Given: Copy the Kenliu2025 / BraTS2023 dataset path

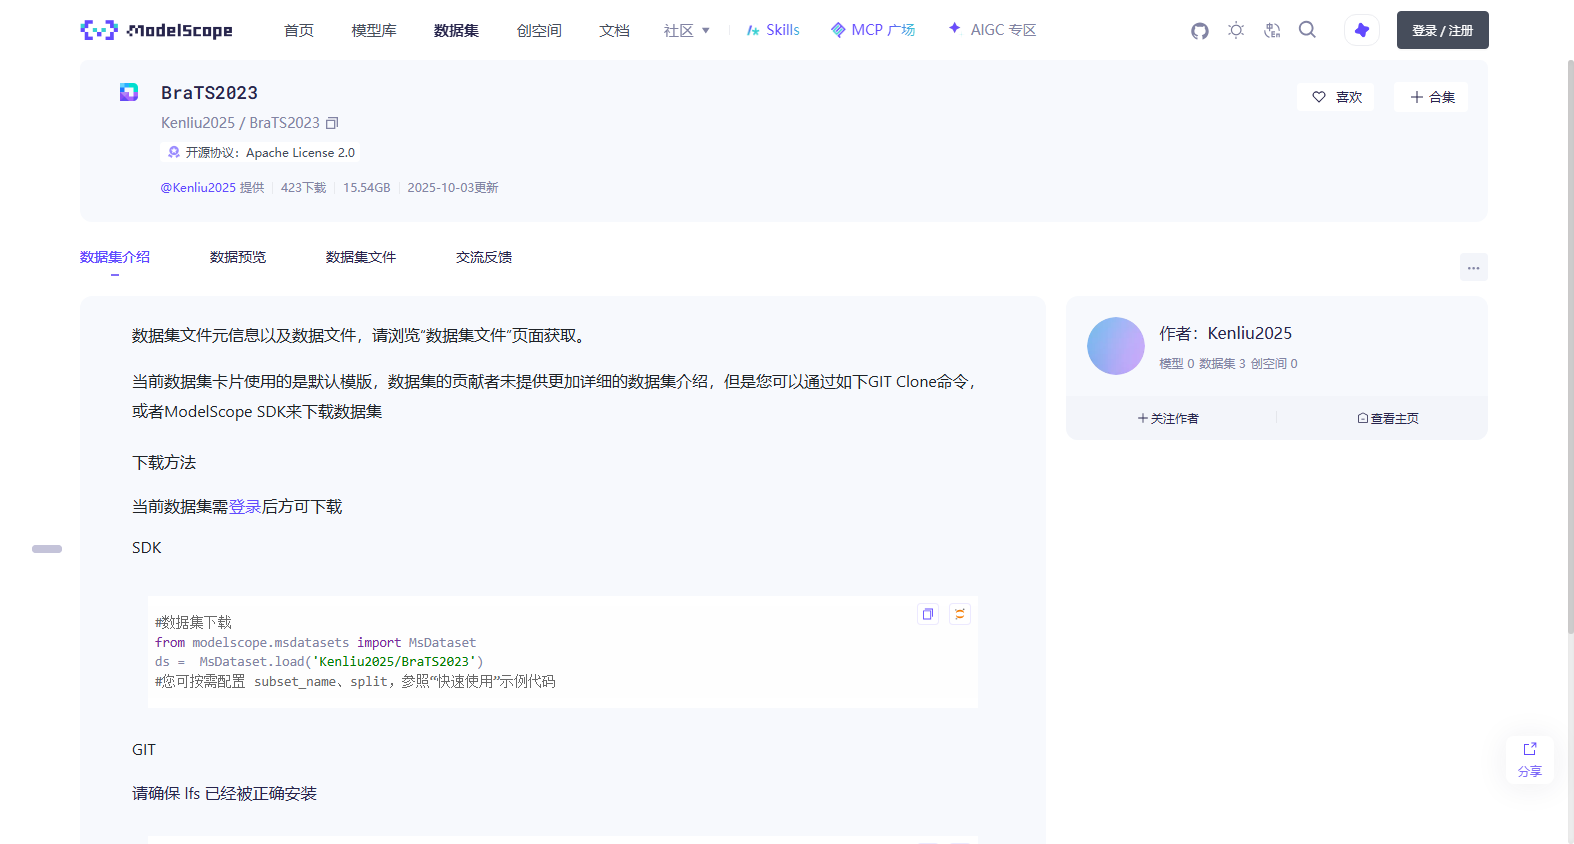Looking at the screenshot, I should point(333,123).
